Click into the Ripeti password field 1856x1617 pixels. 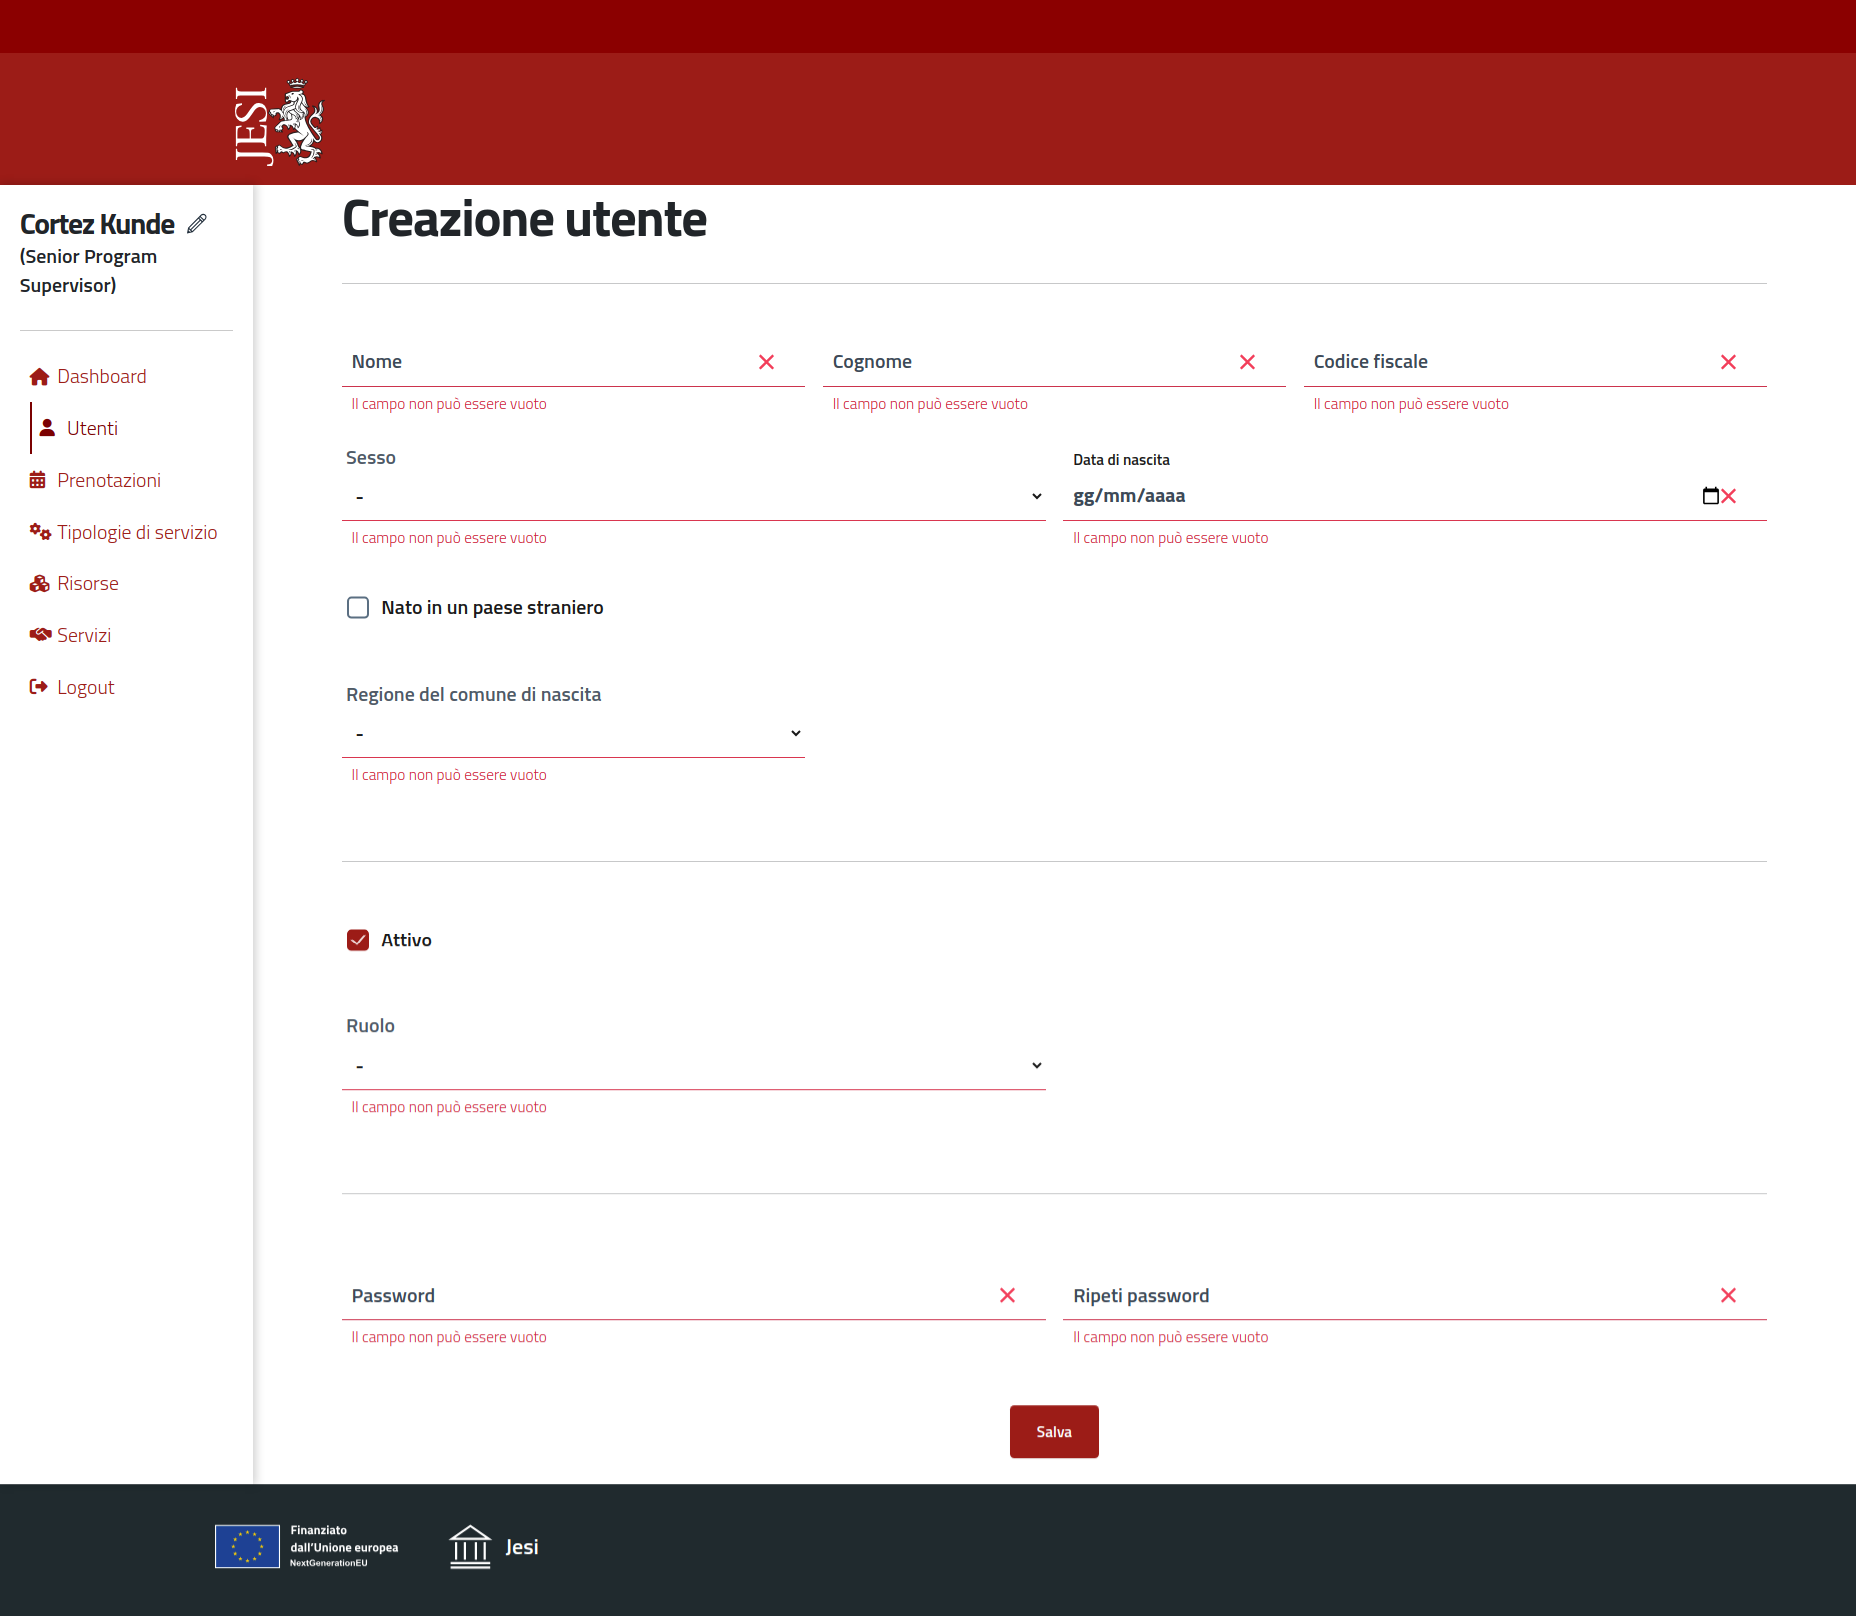coord(1390,1296)
